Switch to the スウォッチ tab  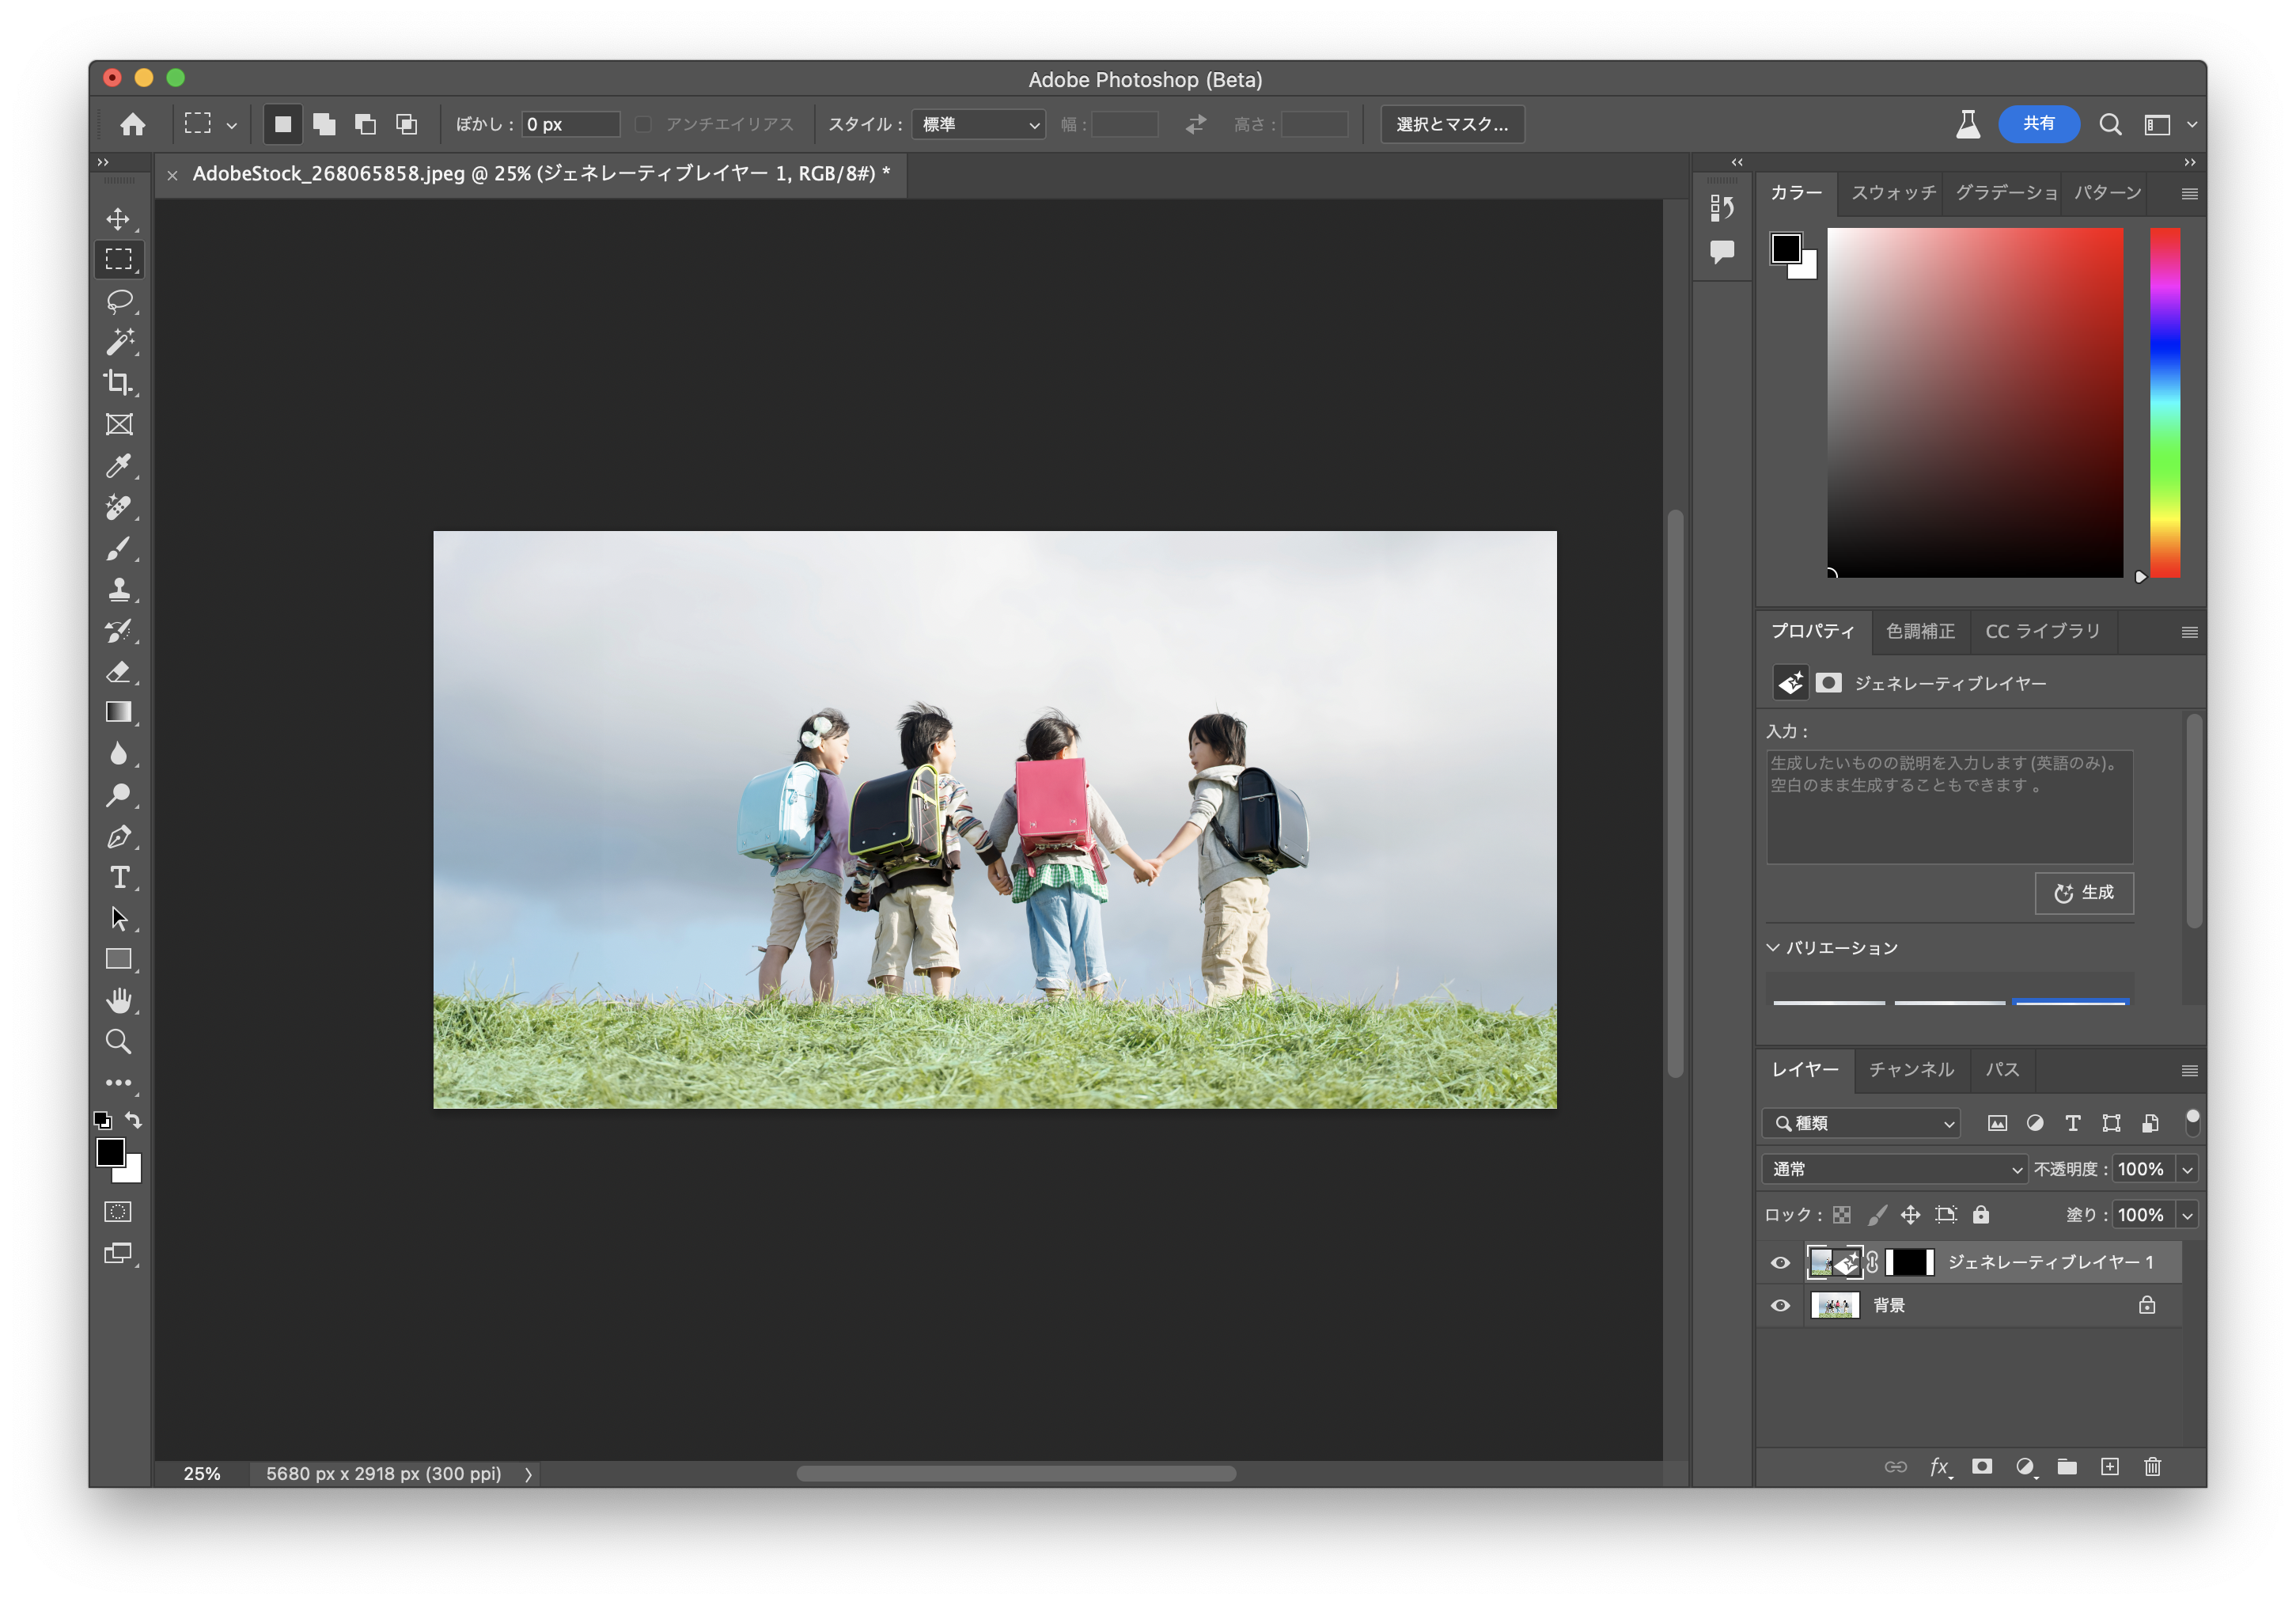pyautogui.click(x=1893, y=193)
